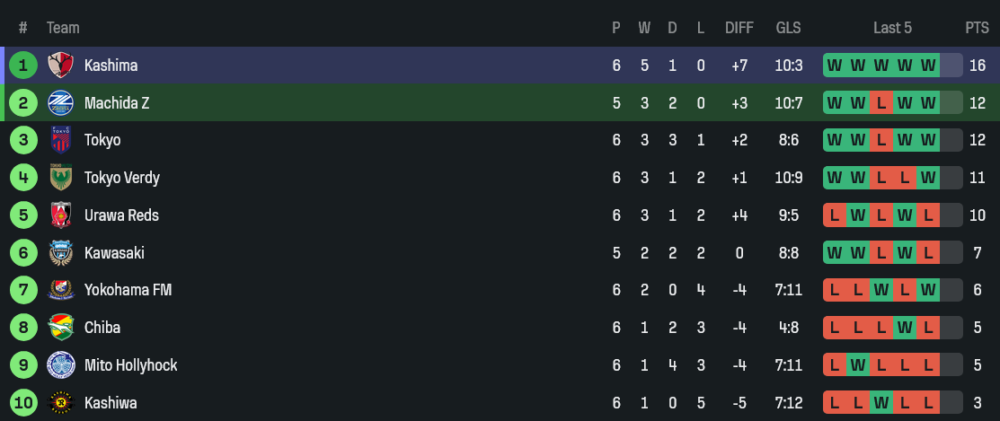Click the green W badge in Kashiwa row
Screen dimensions: 1000x421
[x=881, y=403]
